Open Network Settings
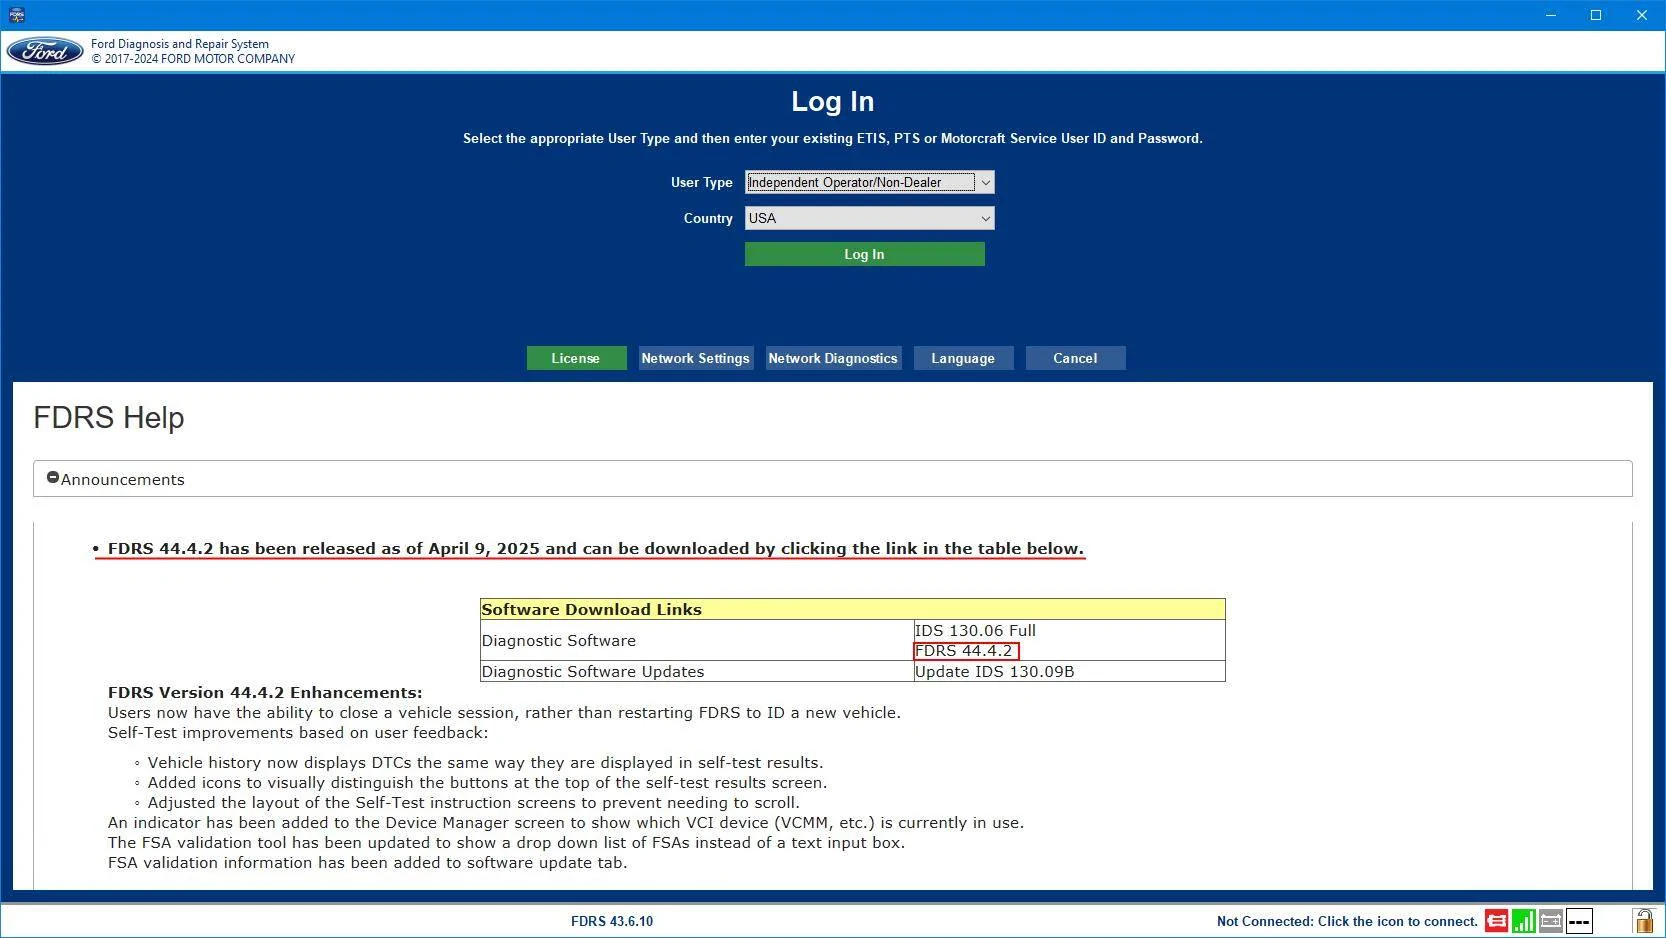1666x938 pixels. 695,358
